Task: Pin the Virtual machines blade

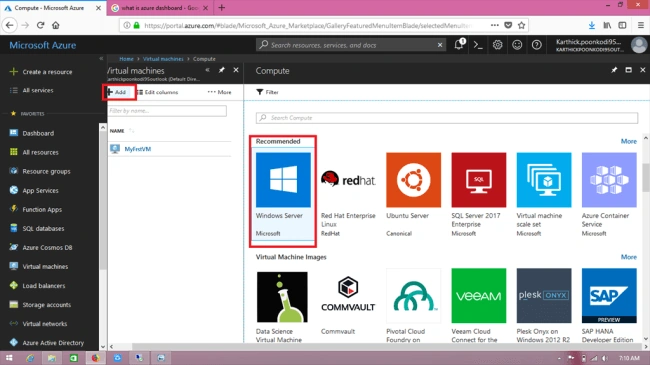Action: 222,70
